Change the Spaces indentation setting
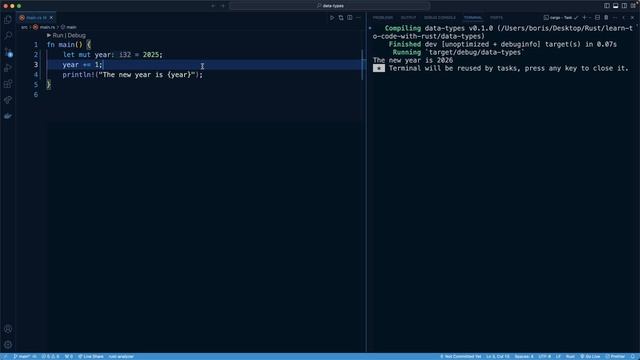The height and width of the screenshot is (360, 640). point(524,357)
